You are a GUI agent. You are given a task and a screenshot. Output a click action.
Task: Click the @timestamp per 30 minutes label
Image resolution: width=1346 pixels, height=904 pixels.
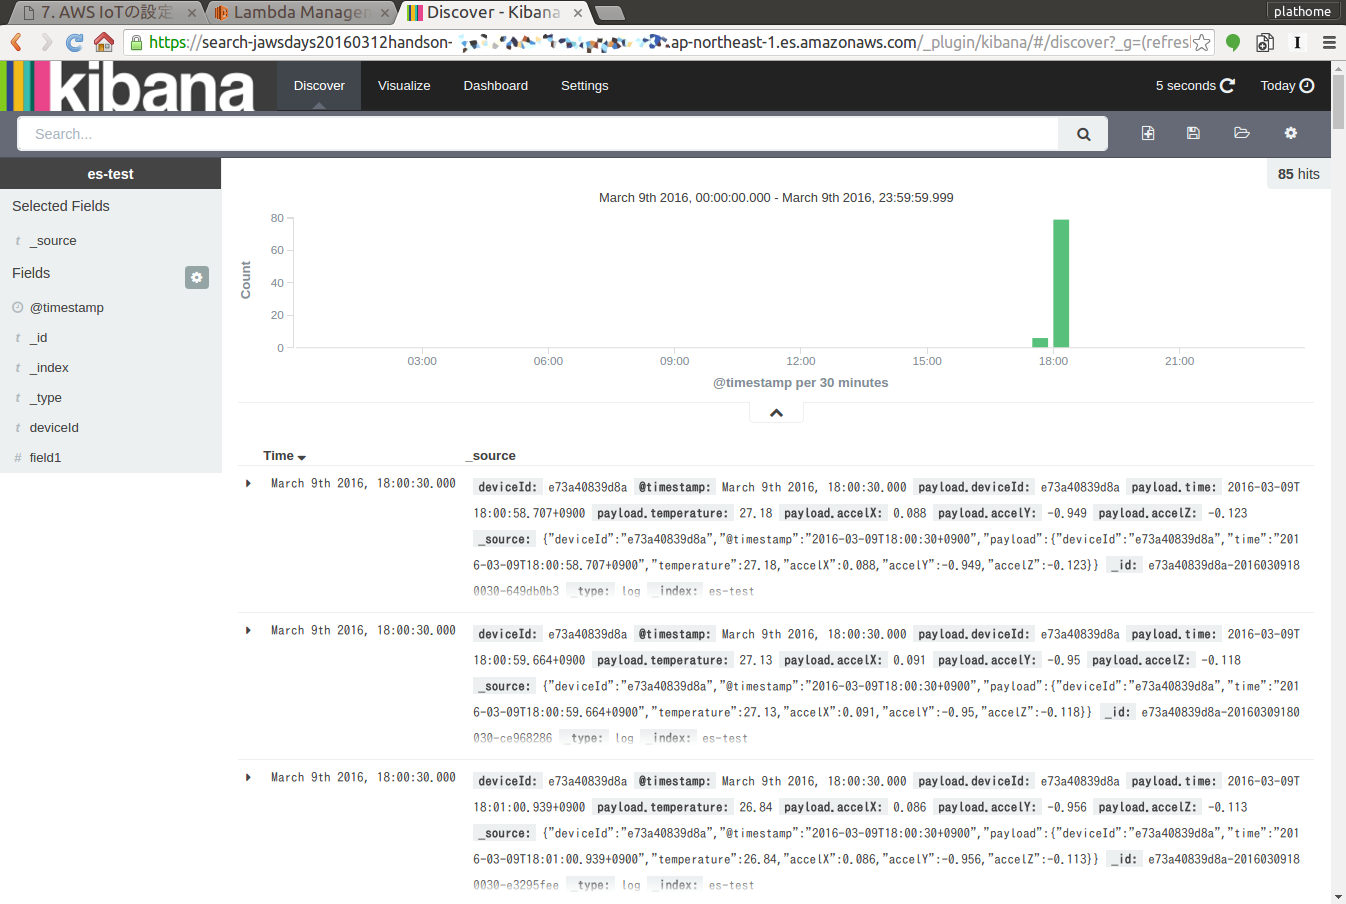coord(800,383)
